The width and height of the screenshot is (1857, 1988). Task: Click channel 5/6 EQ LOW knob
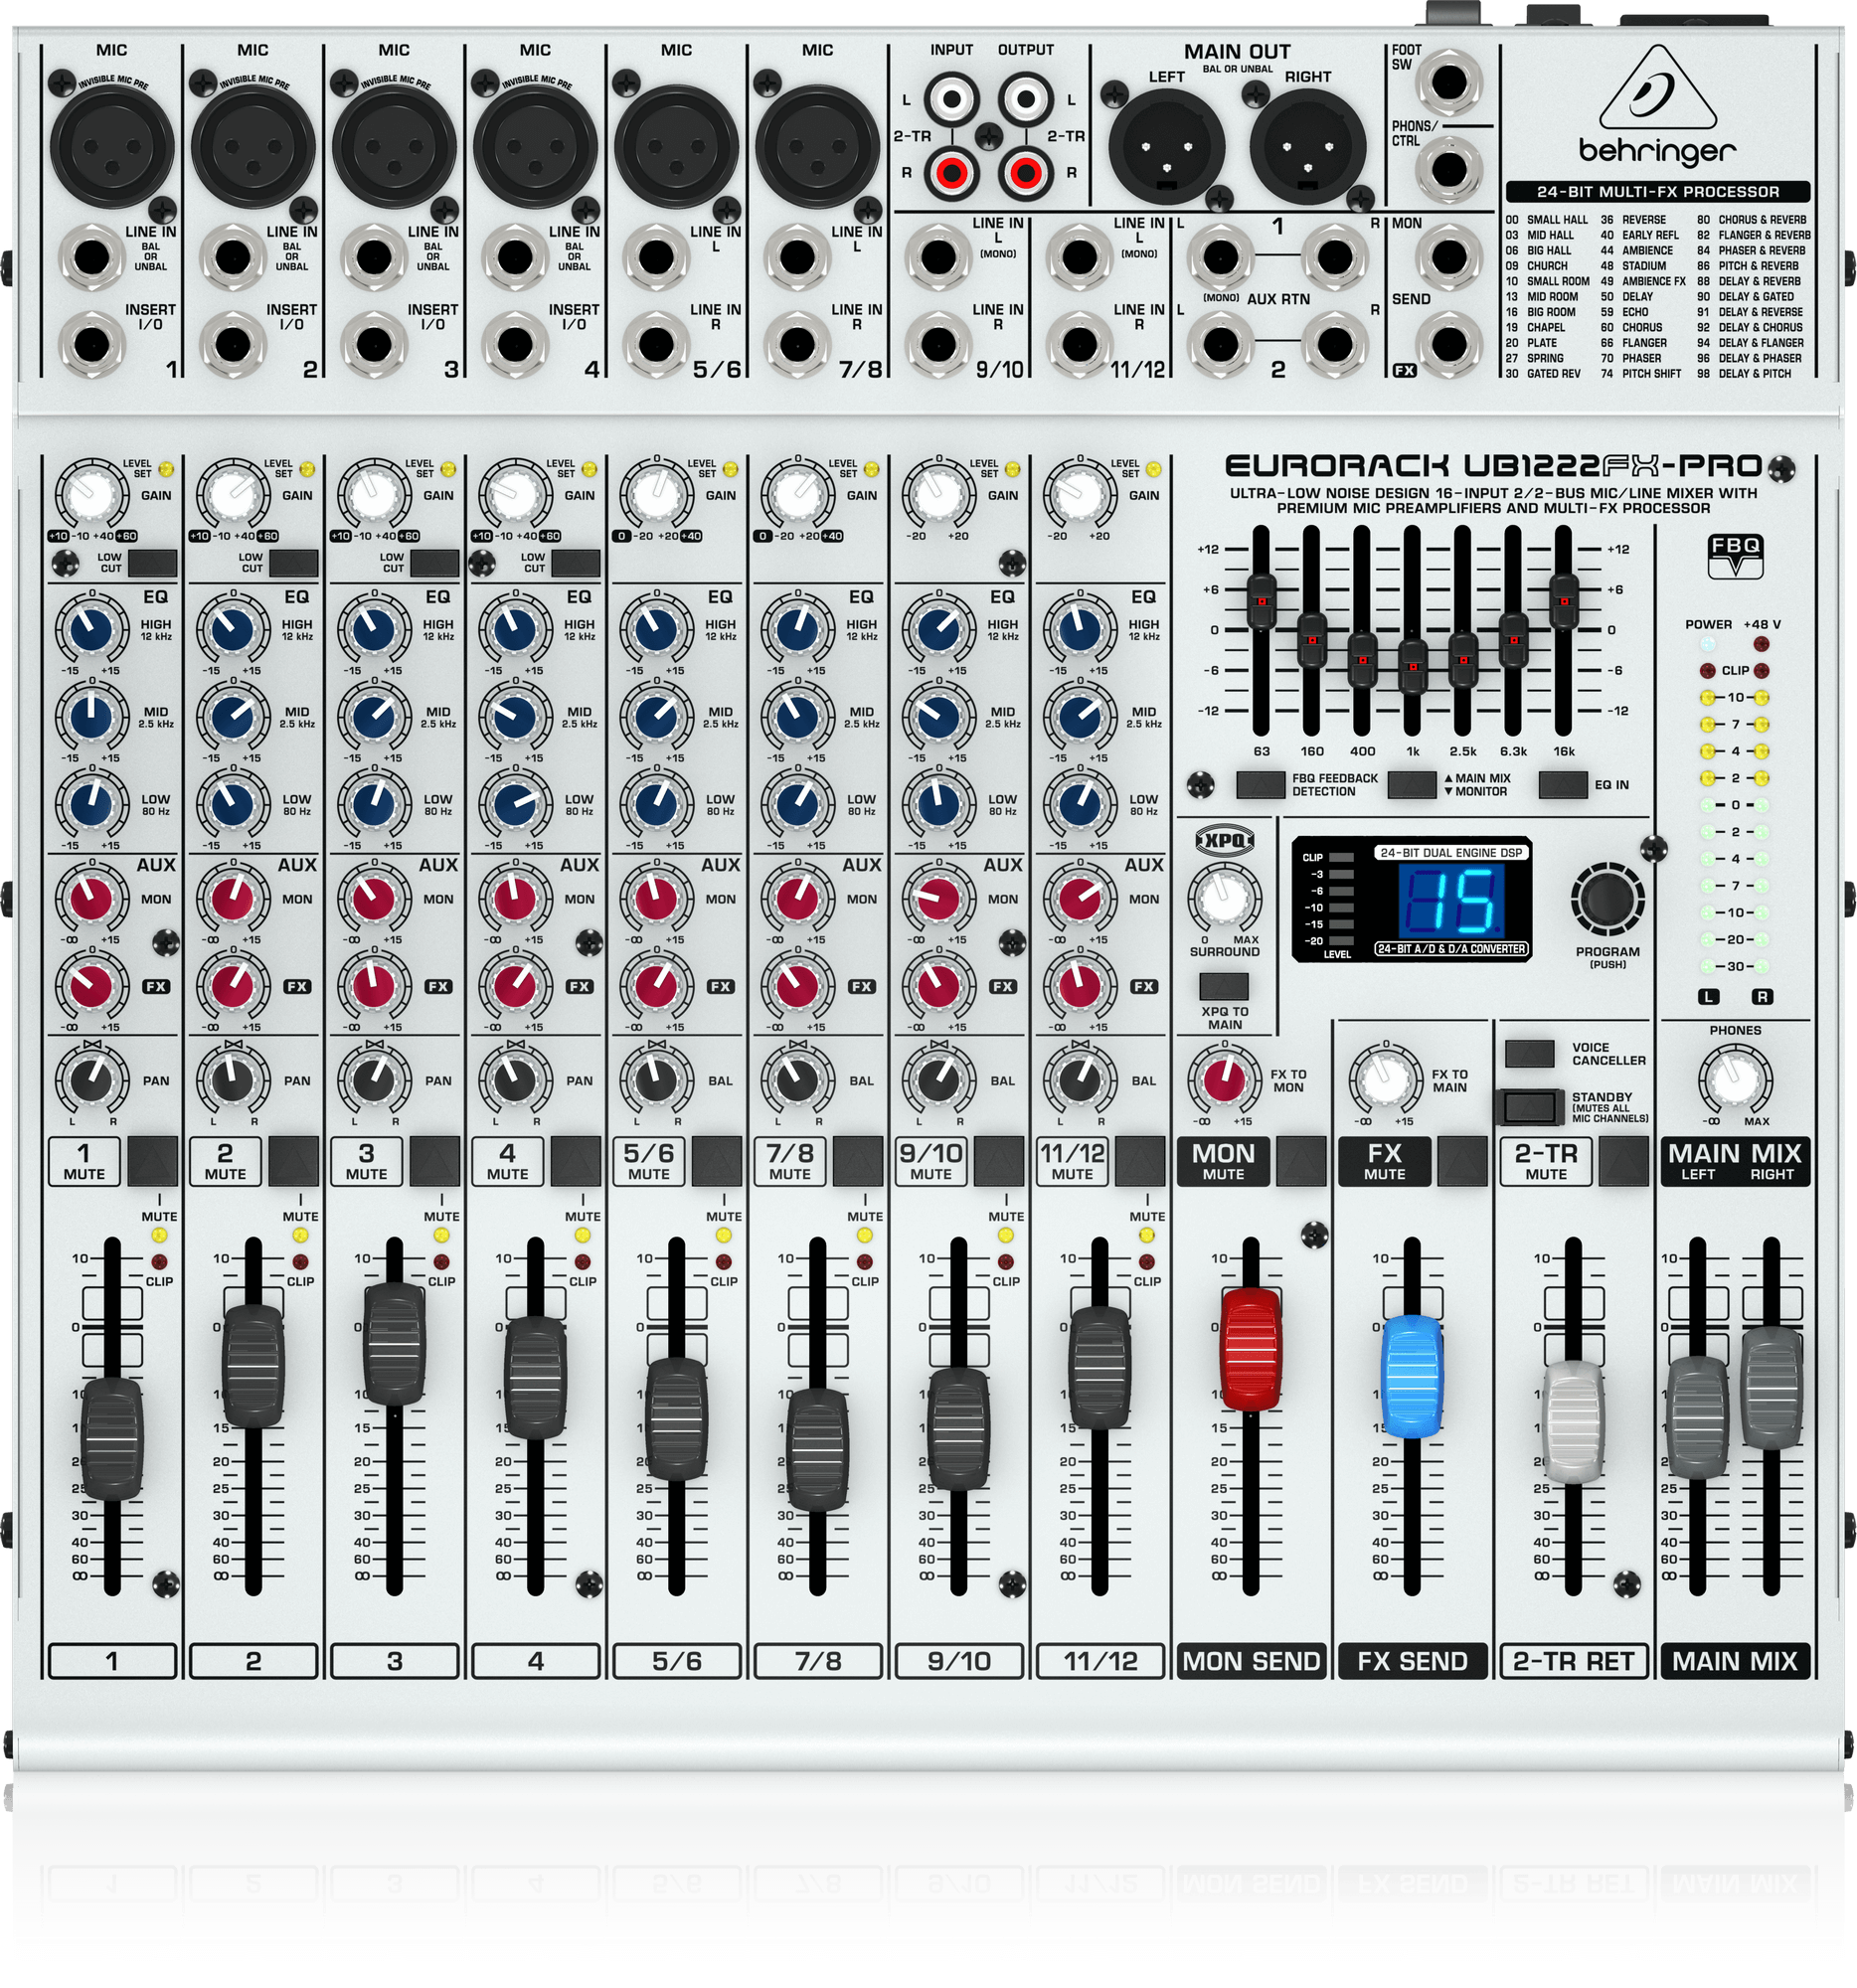[x=656, y=804]
